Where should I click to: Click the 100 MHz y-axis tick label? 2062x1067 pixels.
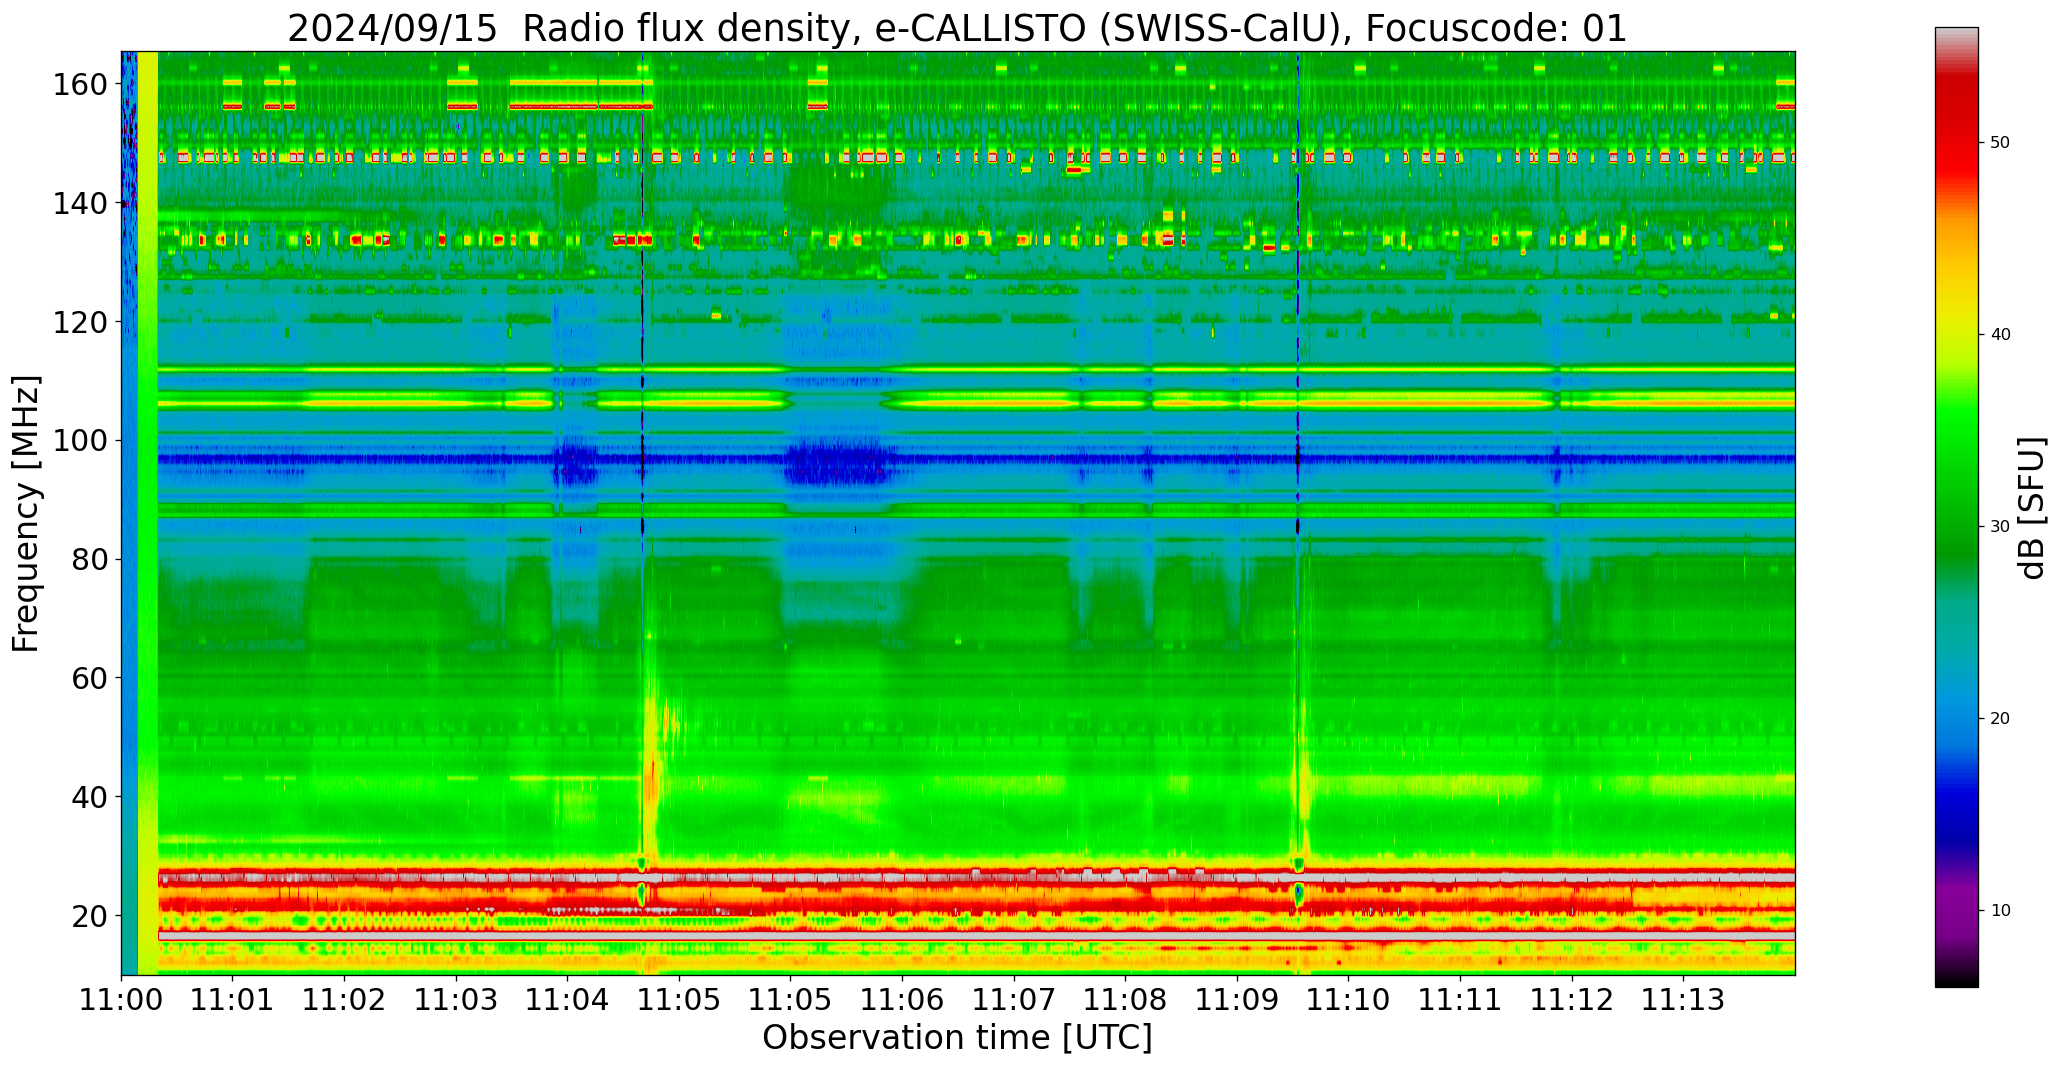tap(81, 441)
